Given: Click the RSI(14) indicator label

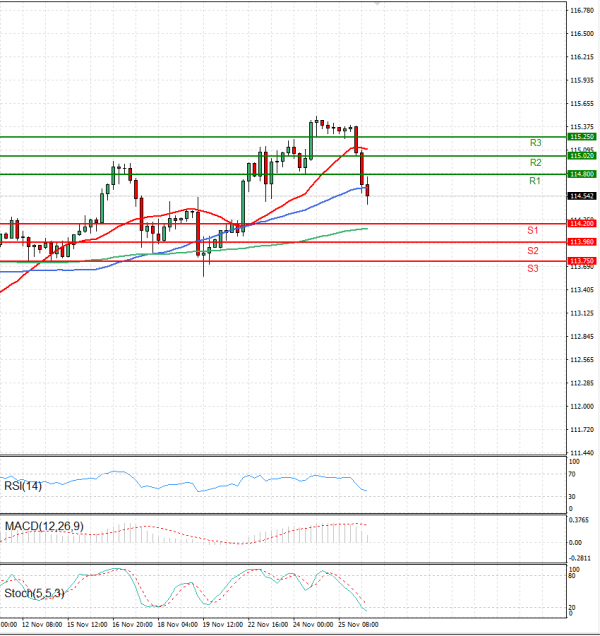Looking at the screenshot, I should tap(23, 486).
